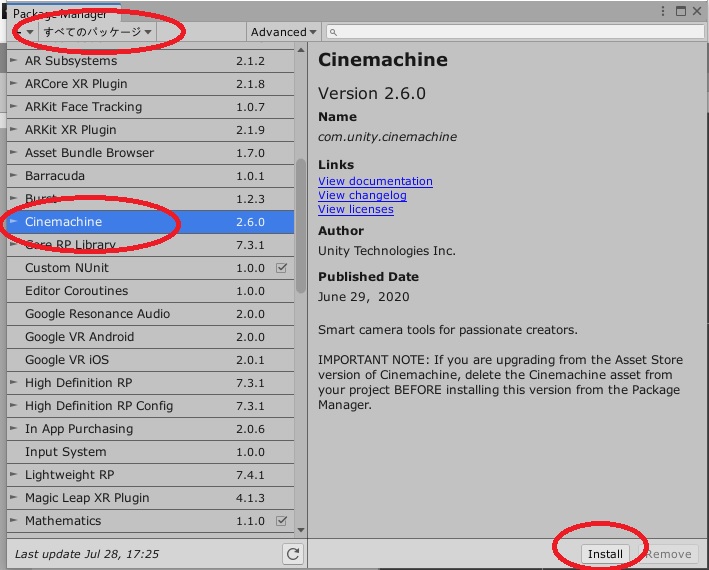Open the three-dot window options menu
The image size is (709, 570).
(x=663, y=11)
